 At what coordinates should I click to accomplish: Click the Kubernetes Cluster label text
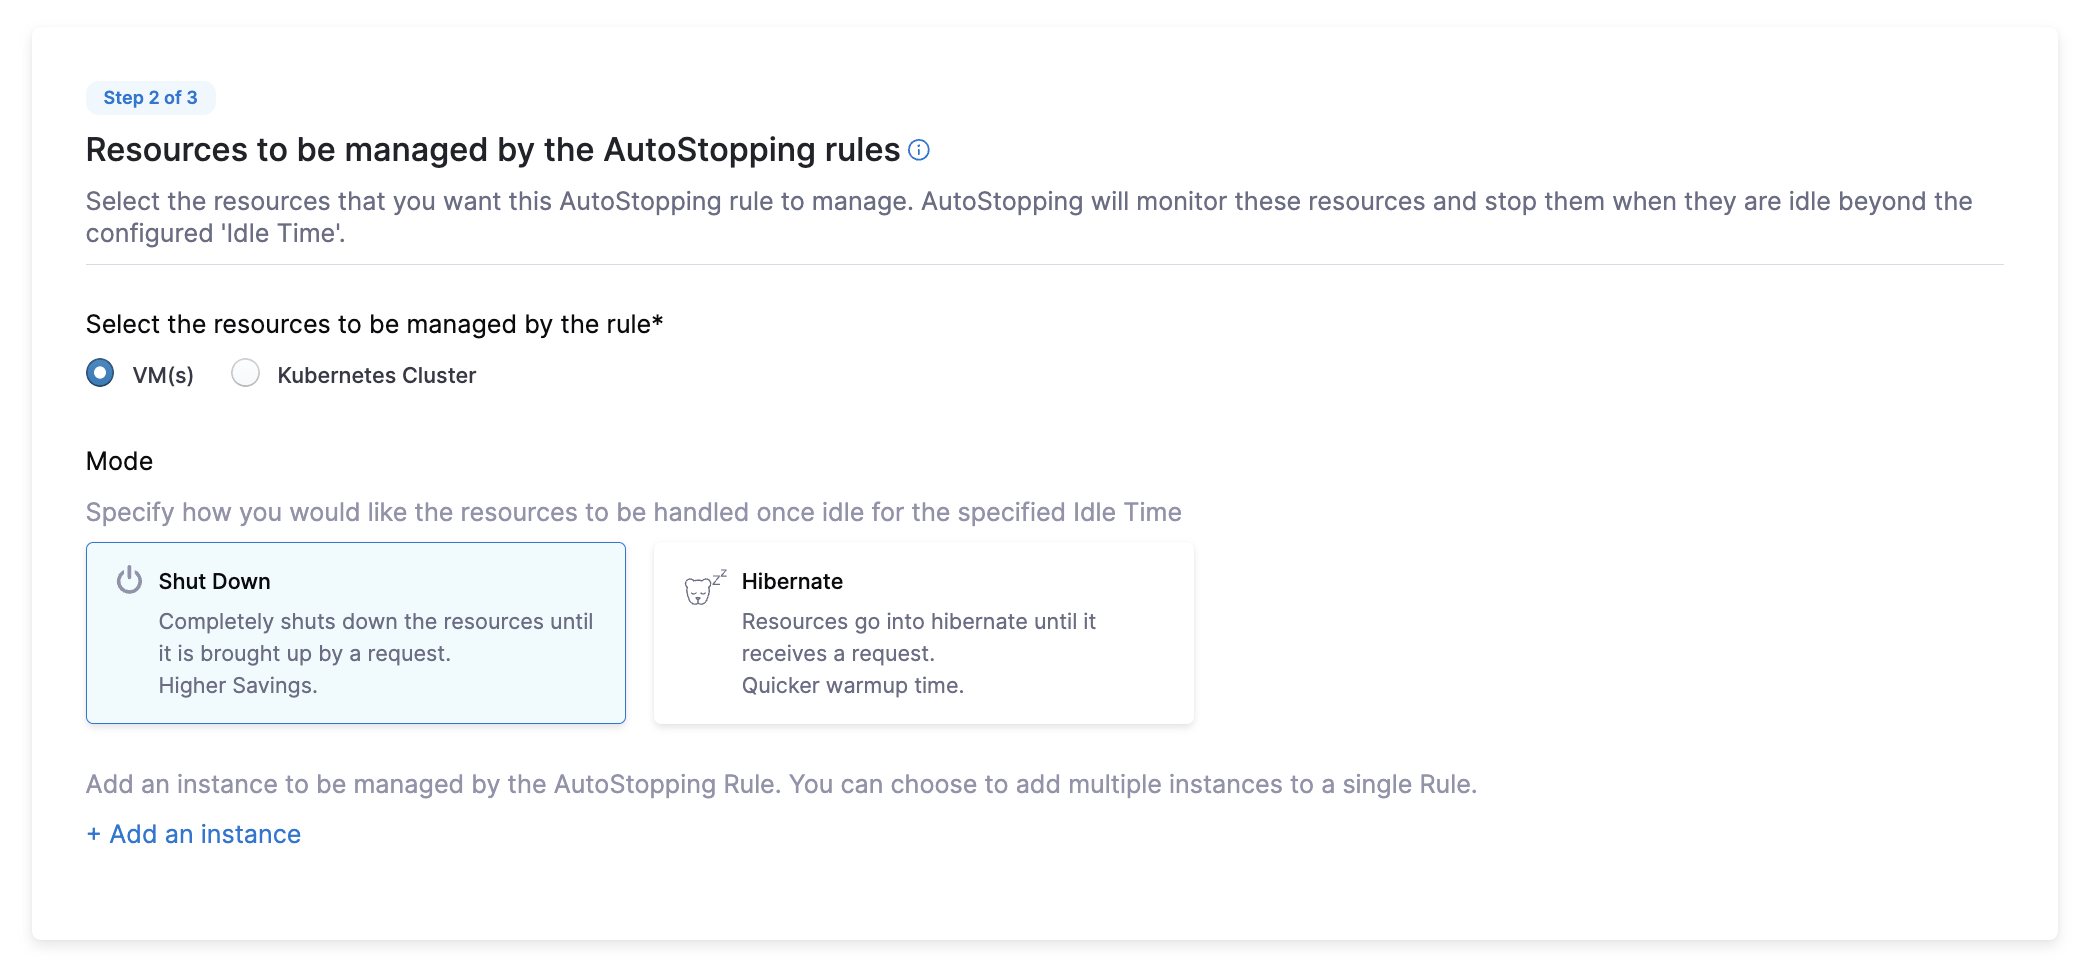click(x=376, y=375)
